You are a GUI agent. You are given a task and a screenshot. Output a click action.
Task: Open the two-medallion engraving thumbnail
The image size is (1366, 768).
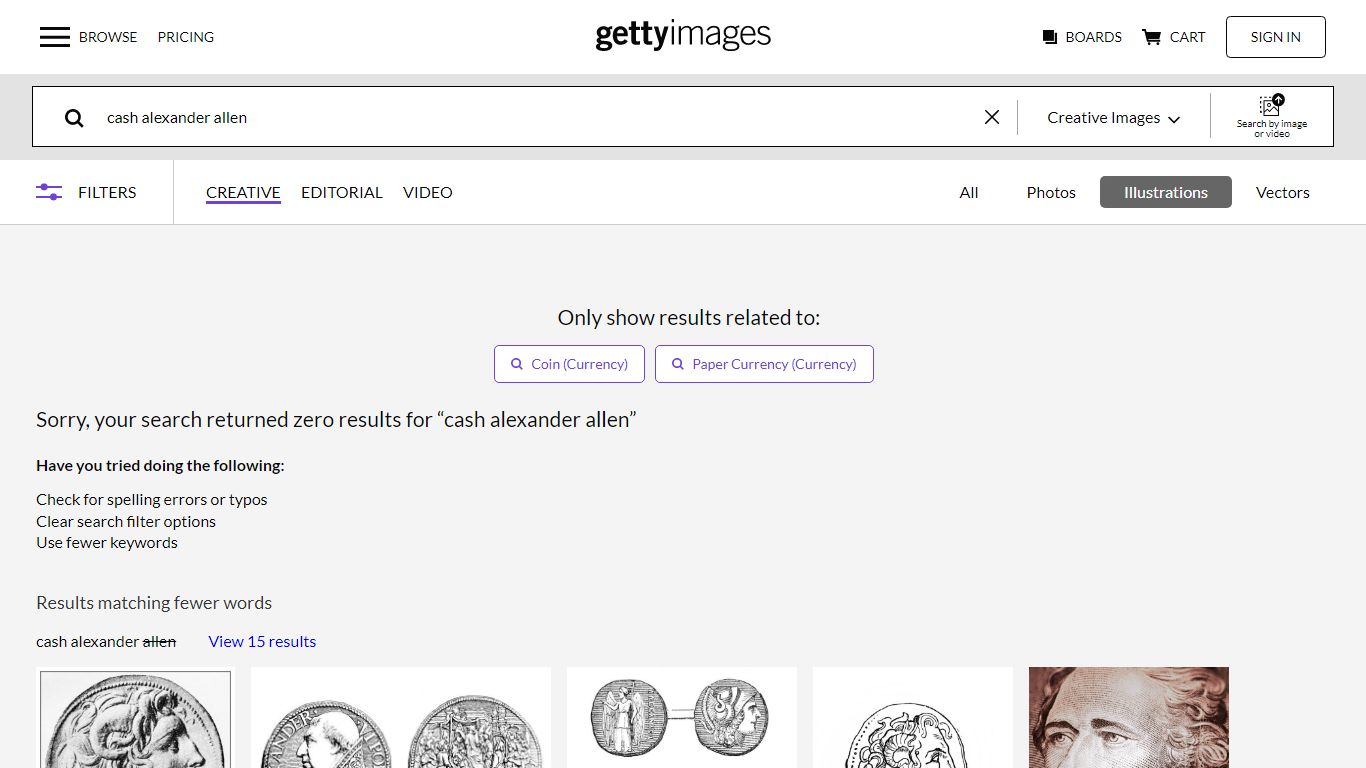pos(401,718)
